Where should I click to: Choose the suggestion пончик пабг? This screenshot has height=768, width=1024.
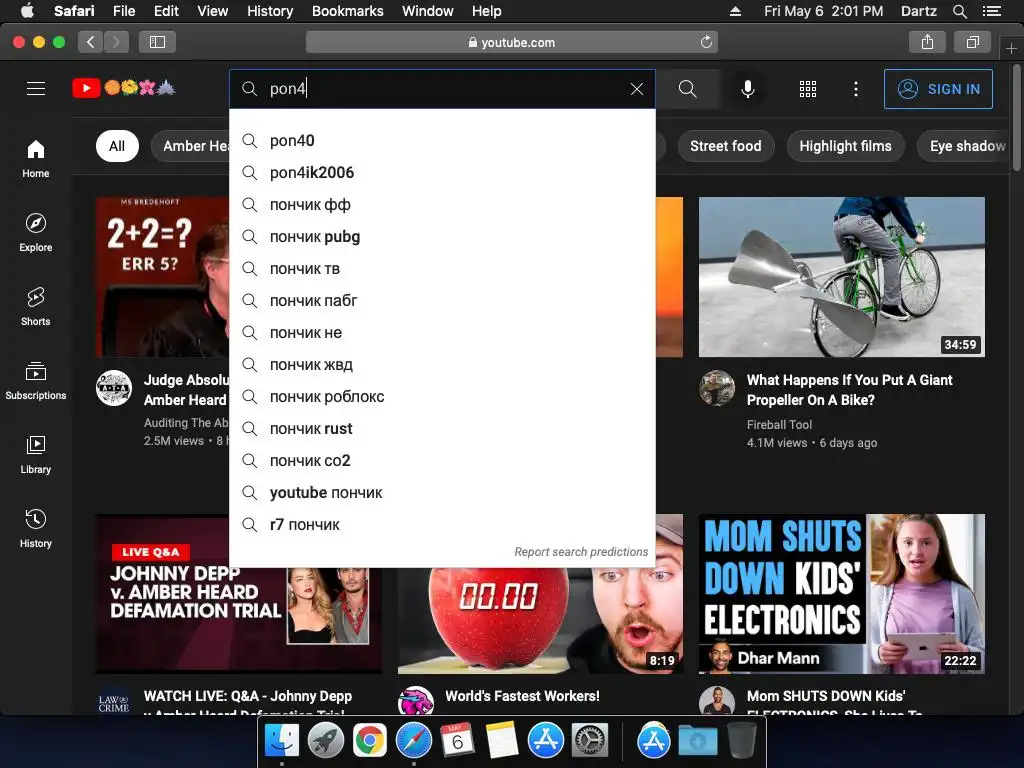pos(442,300)
